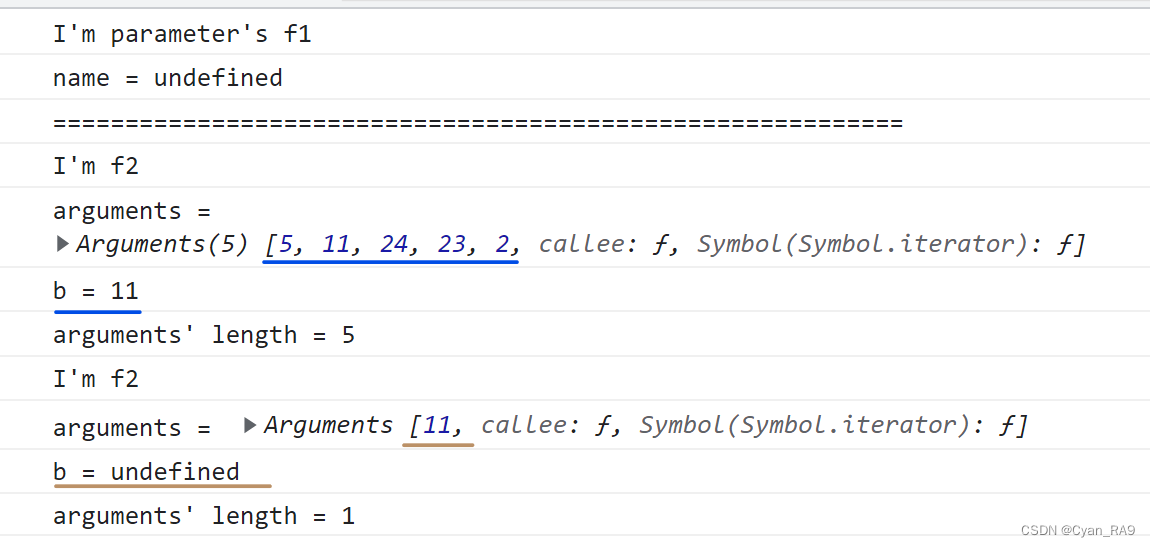Expand the single-item Arguments object triangle

tap(251, 426)
